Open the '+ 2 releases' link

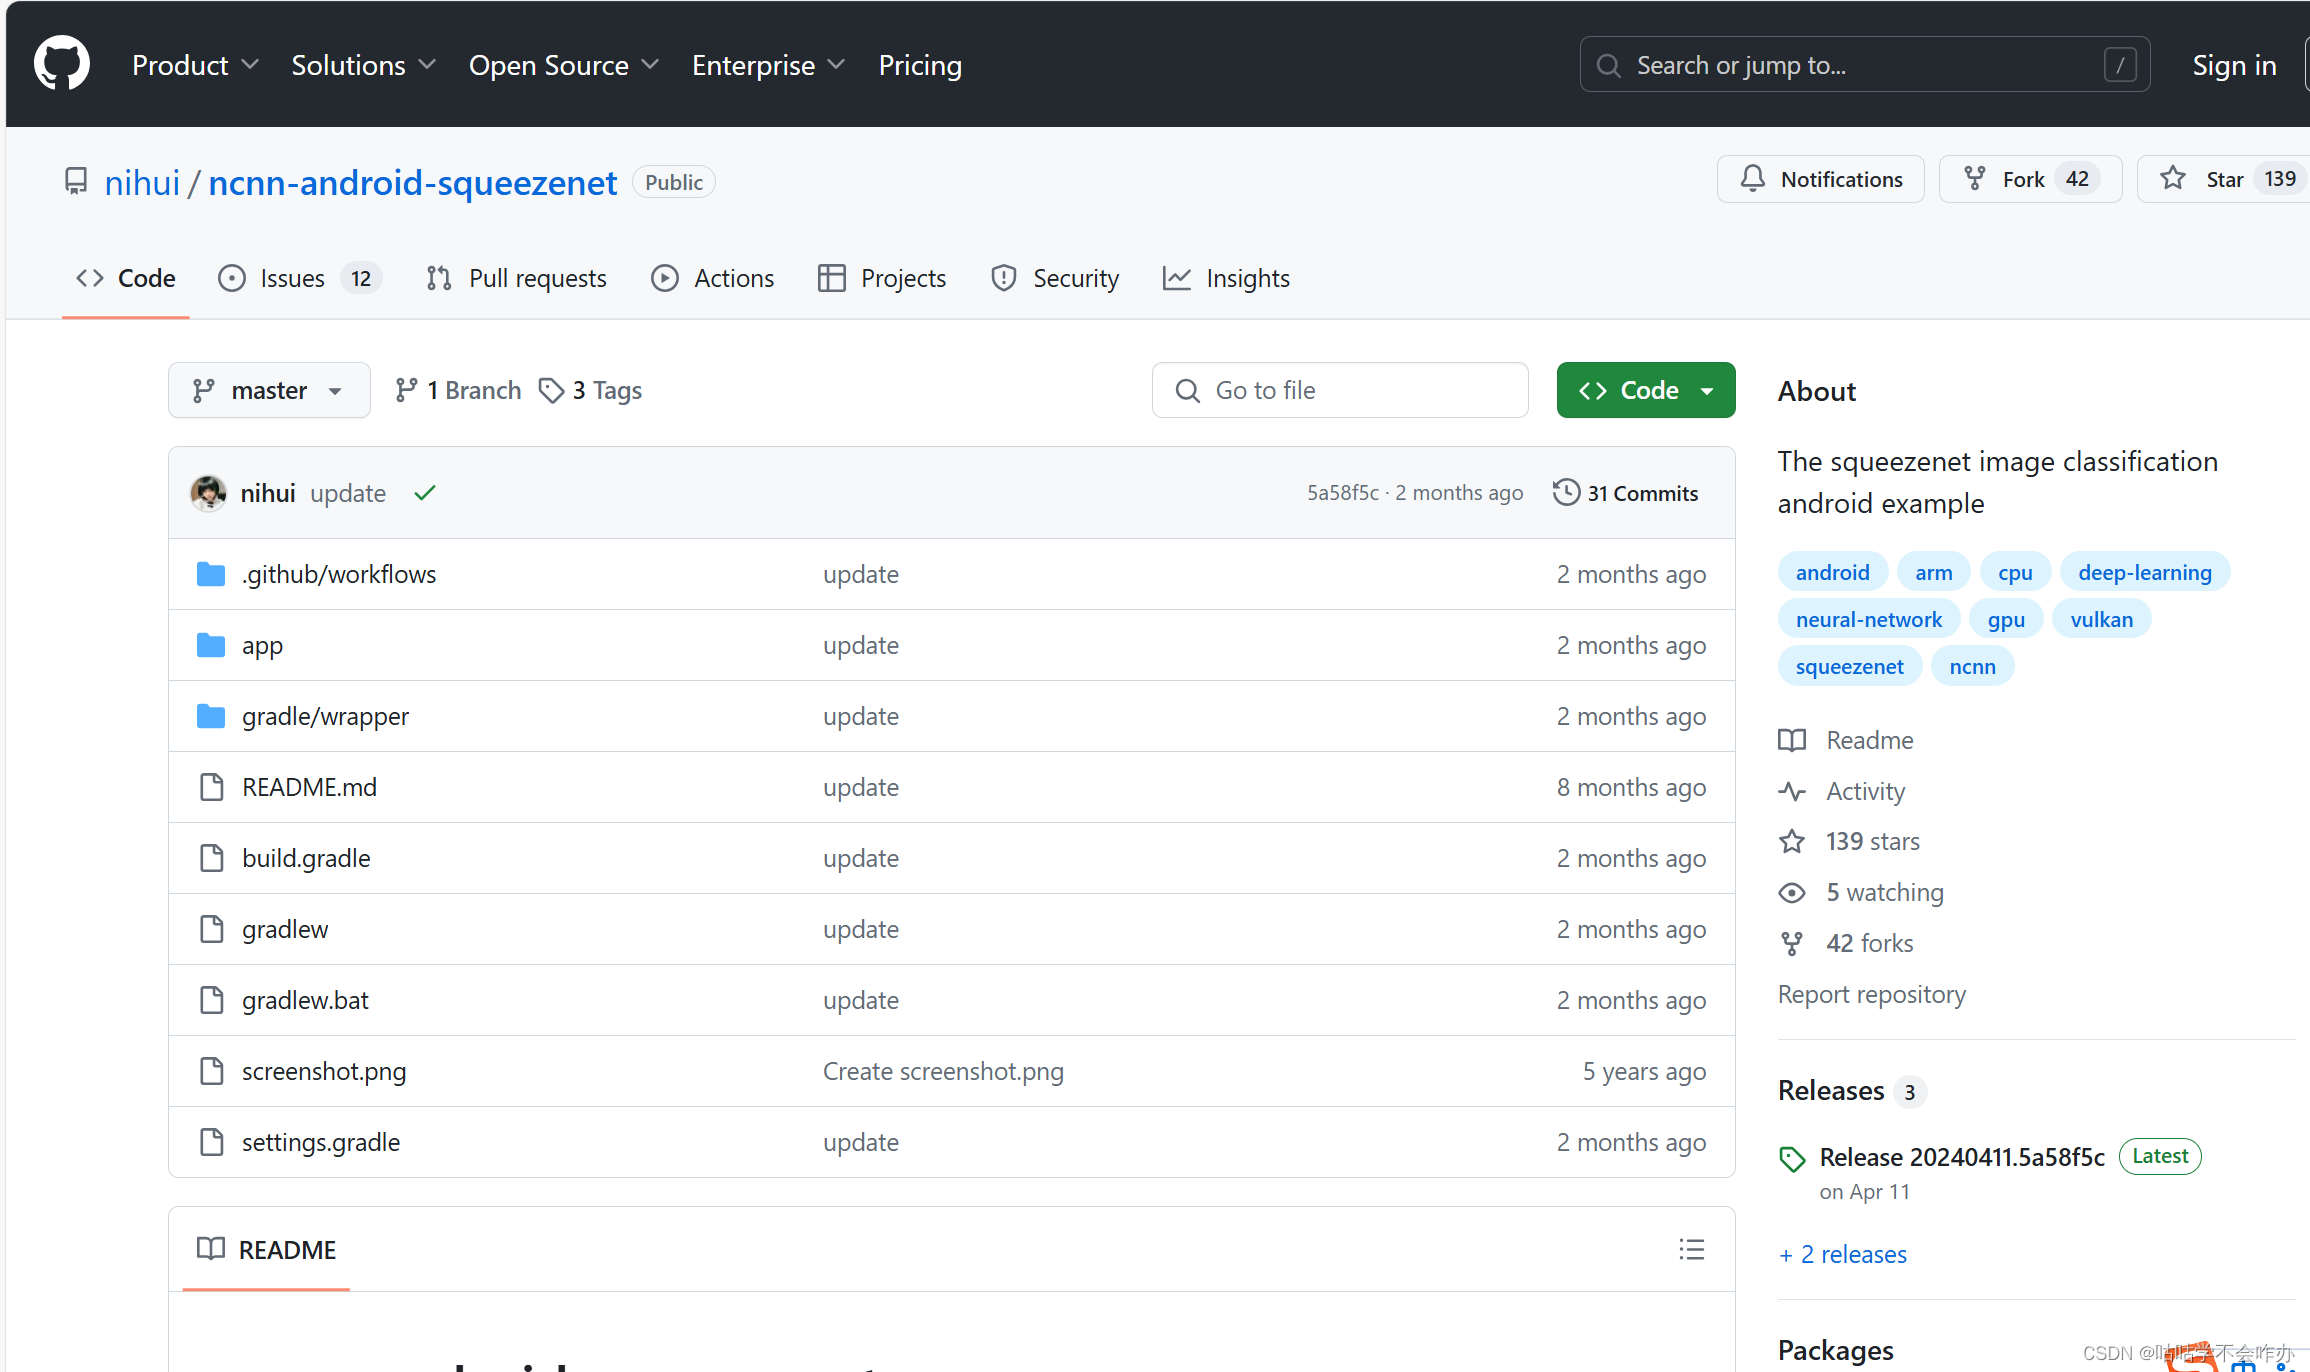tap(1843, 1254)
